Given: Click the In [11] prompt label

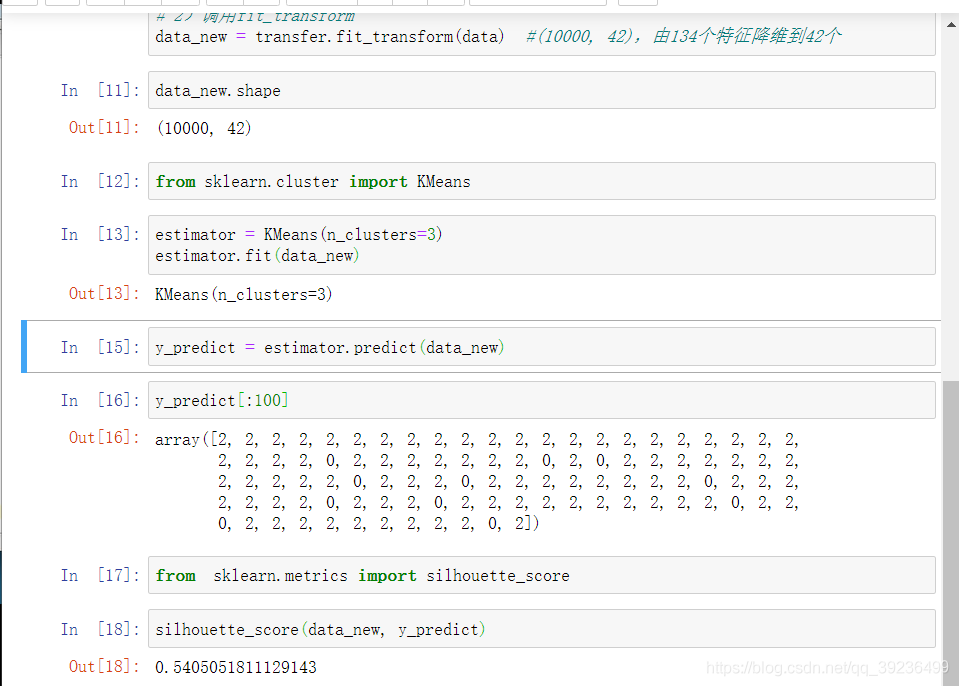Looking at the screenshot, I should [100, 90].
